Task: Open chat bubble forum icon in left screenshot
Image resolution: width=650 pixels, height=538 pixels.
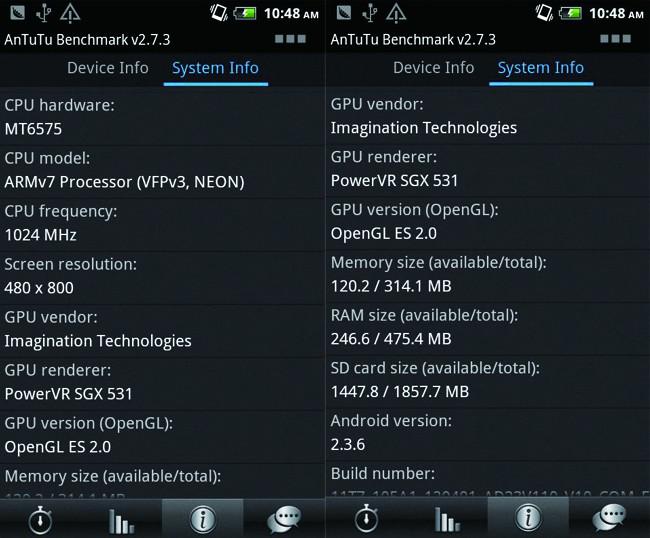Action: tap(284, 519)
